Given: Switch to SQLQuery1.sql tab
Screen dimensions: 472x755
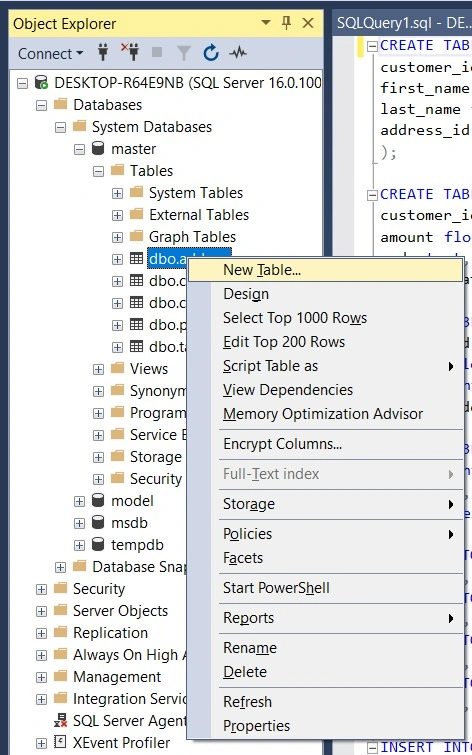Looking at the screenshot, I should coord(403,23).
